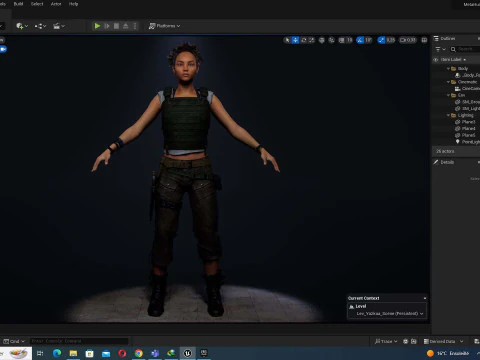480x360 pixels.
Task: Collapse the Current Context overlay
Action: point(425,298)
